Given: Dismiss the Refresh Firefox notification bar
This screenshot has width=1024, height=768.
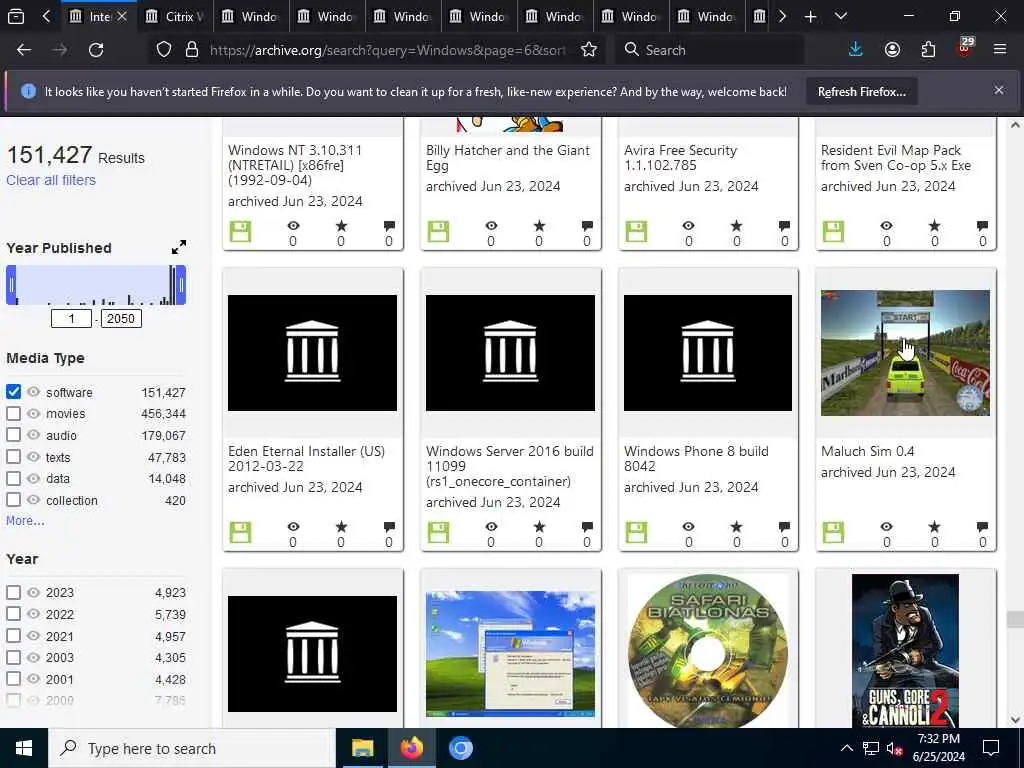Looking at the screenshot, I should click(x=999, y=90).
